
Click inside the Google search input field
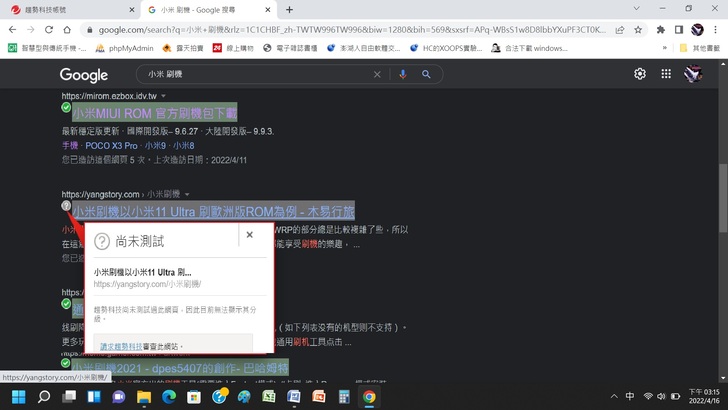coord(250,74)
